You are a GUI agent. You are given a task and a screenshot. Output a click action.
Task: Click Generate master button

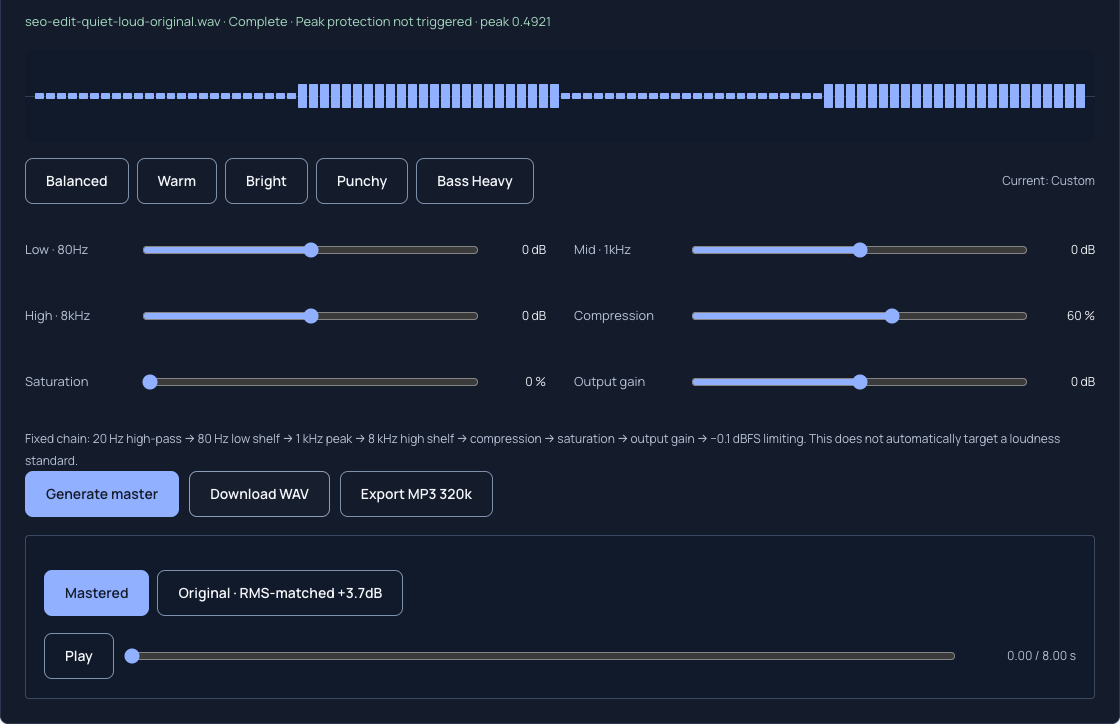102,494
